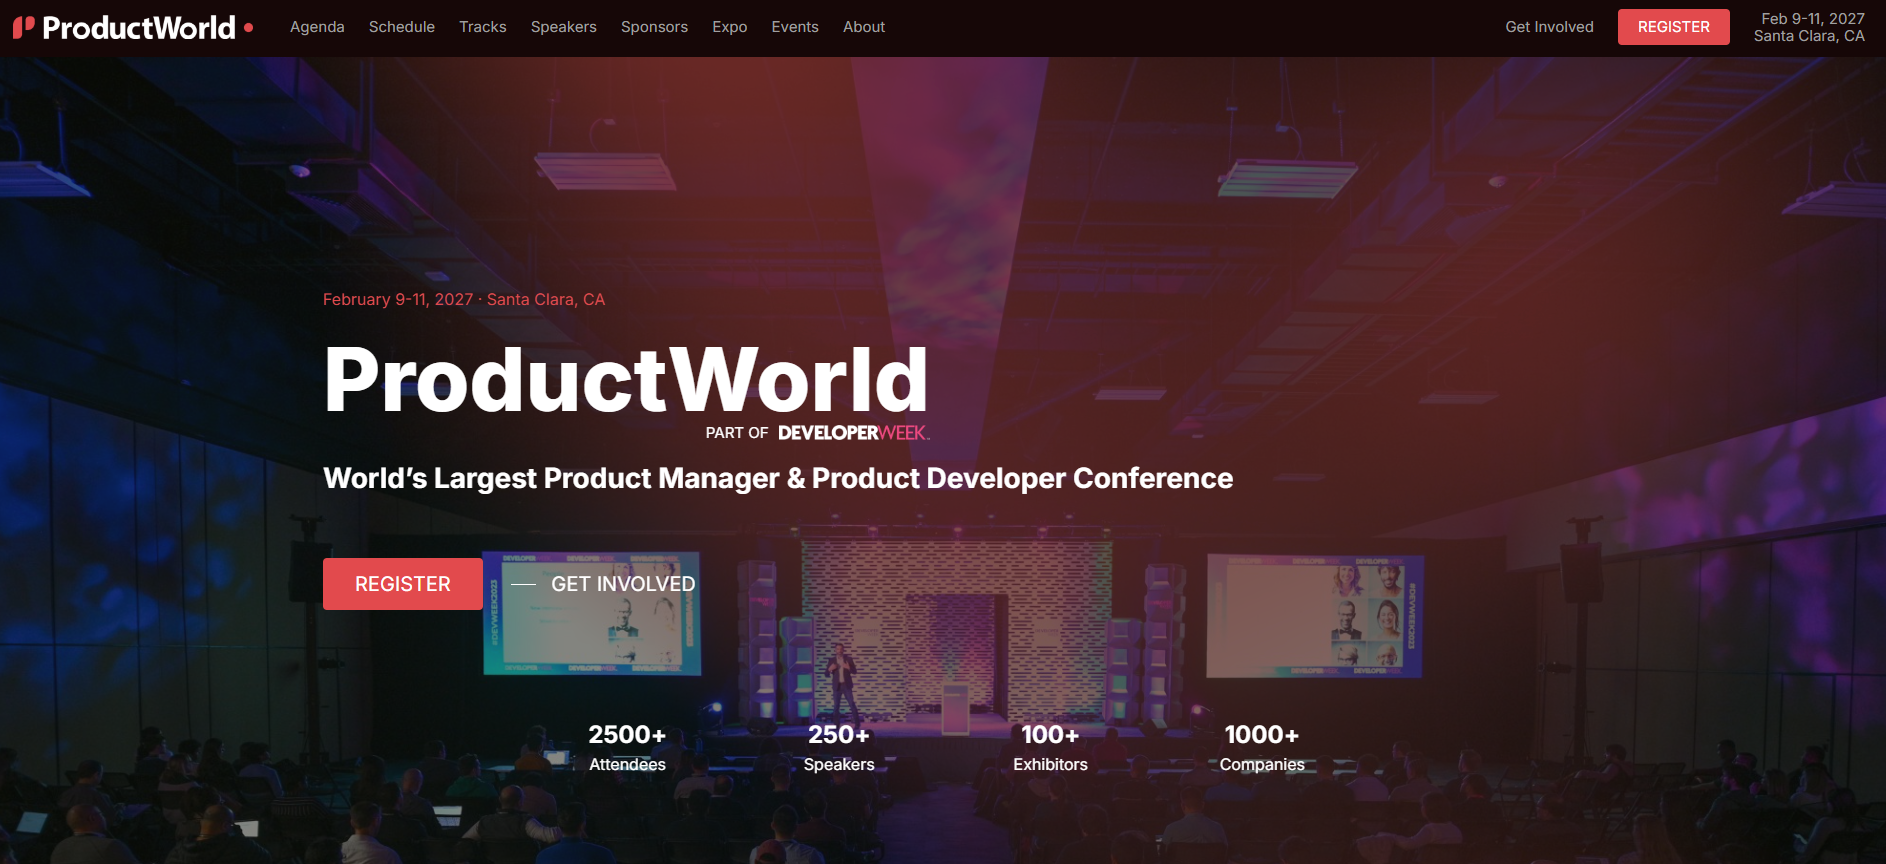Click the 100+ Exhibitors statistic

[1050, 748]
